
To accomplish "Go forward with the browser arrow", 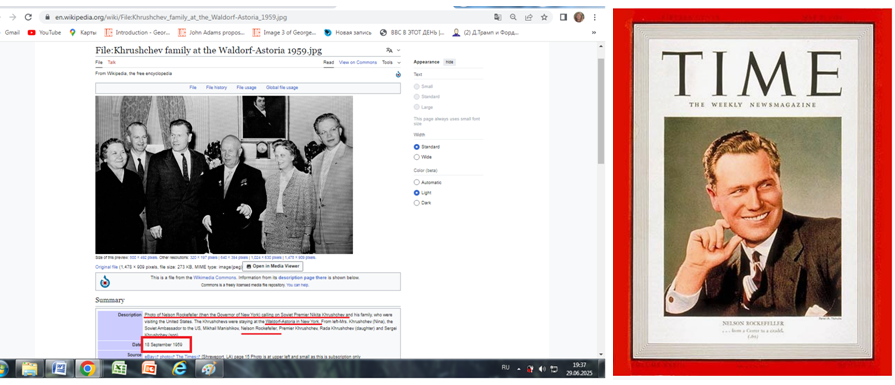I will (x=13, y=17).
